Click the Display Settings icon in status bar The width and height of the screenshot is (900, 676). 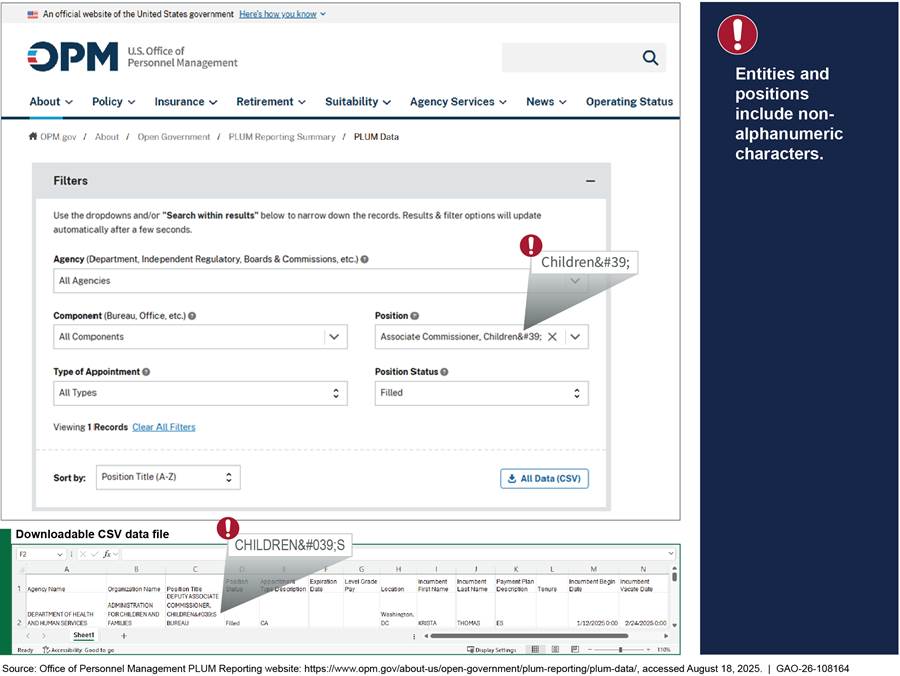point(470,650)
